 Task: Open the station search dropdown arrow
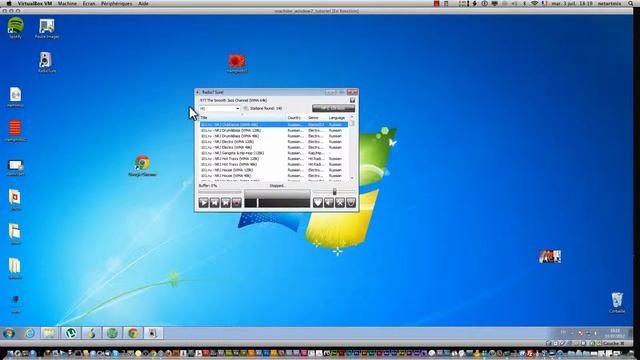(x=238, y=109)
